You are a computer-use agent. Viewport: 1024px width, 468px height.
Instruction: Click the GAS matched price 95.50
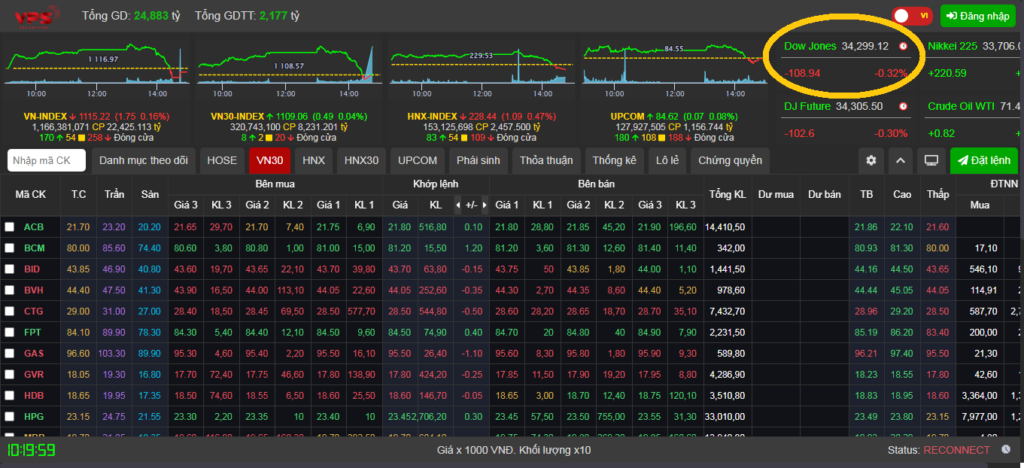(x=400, y=353)
